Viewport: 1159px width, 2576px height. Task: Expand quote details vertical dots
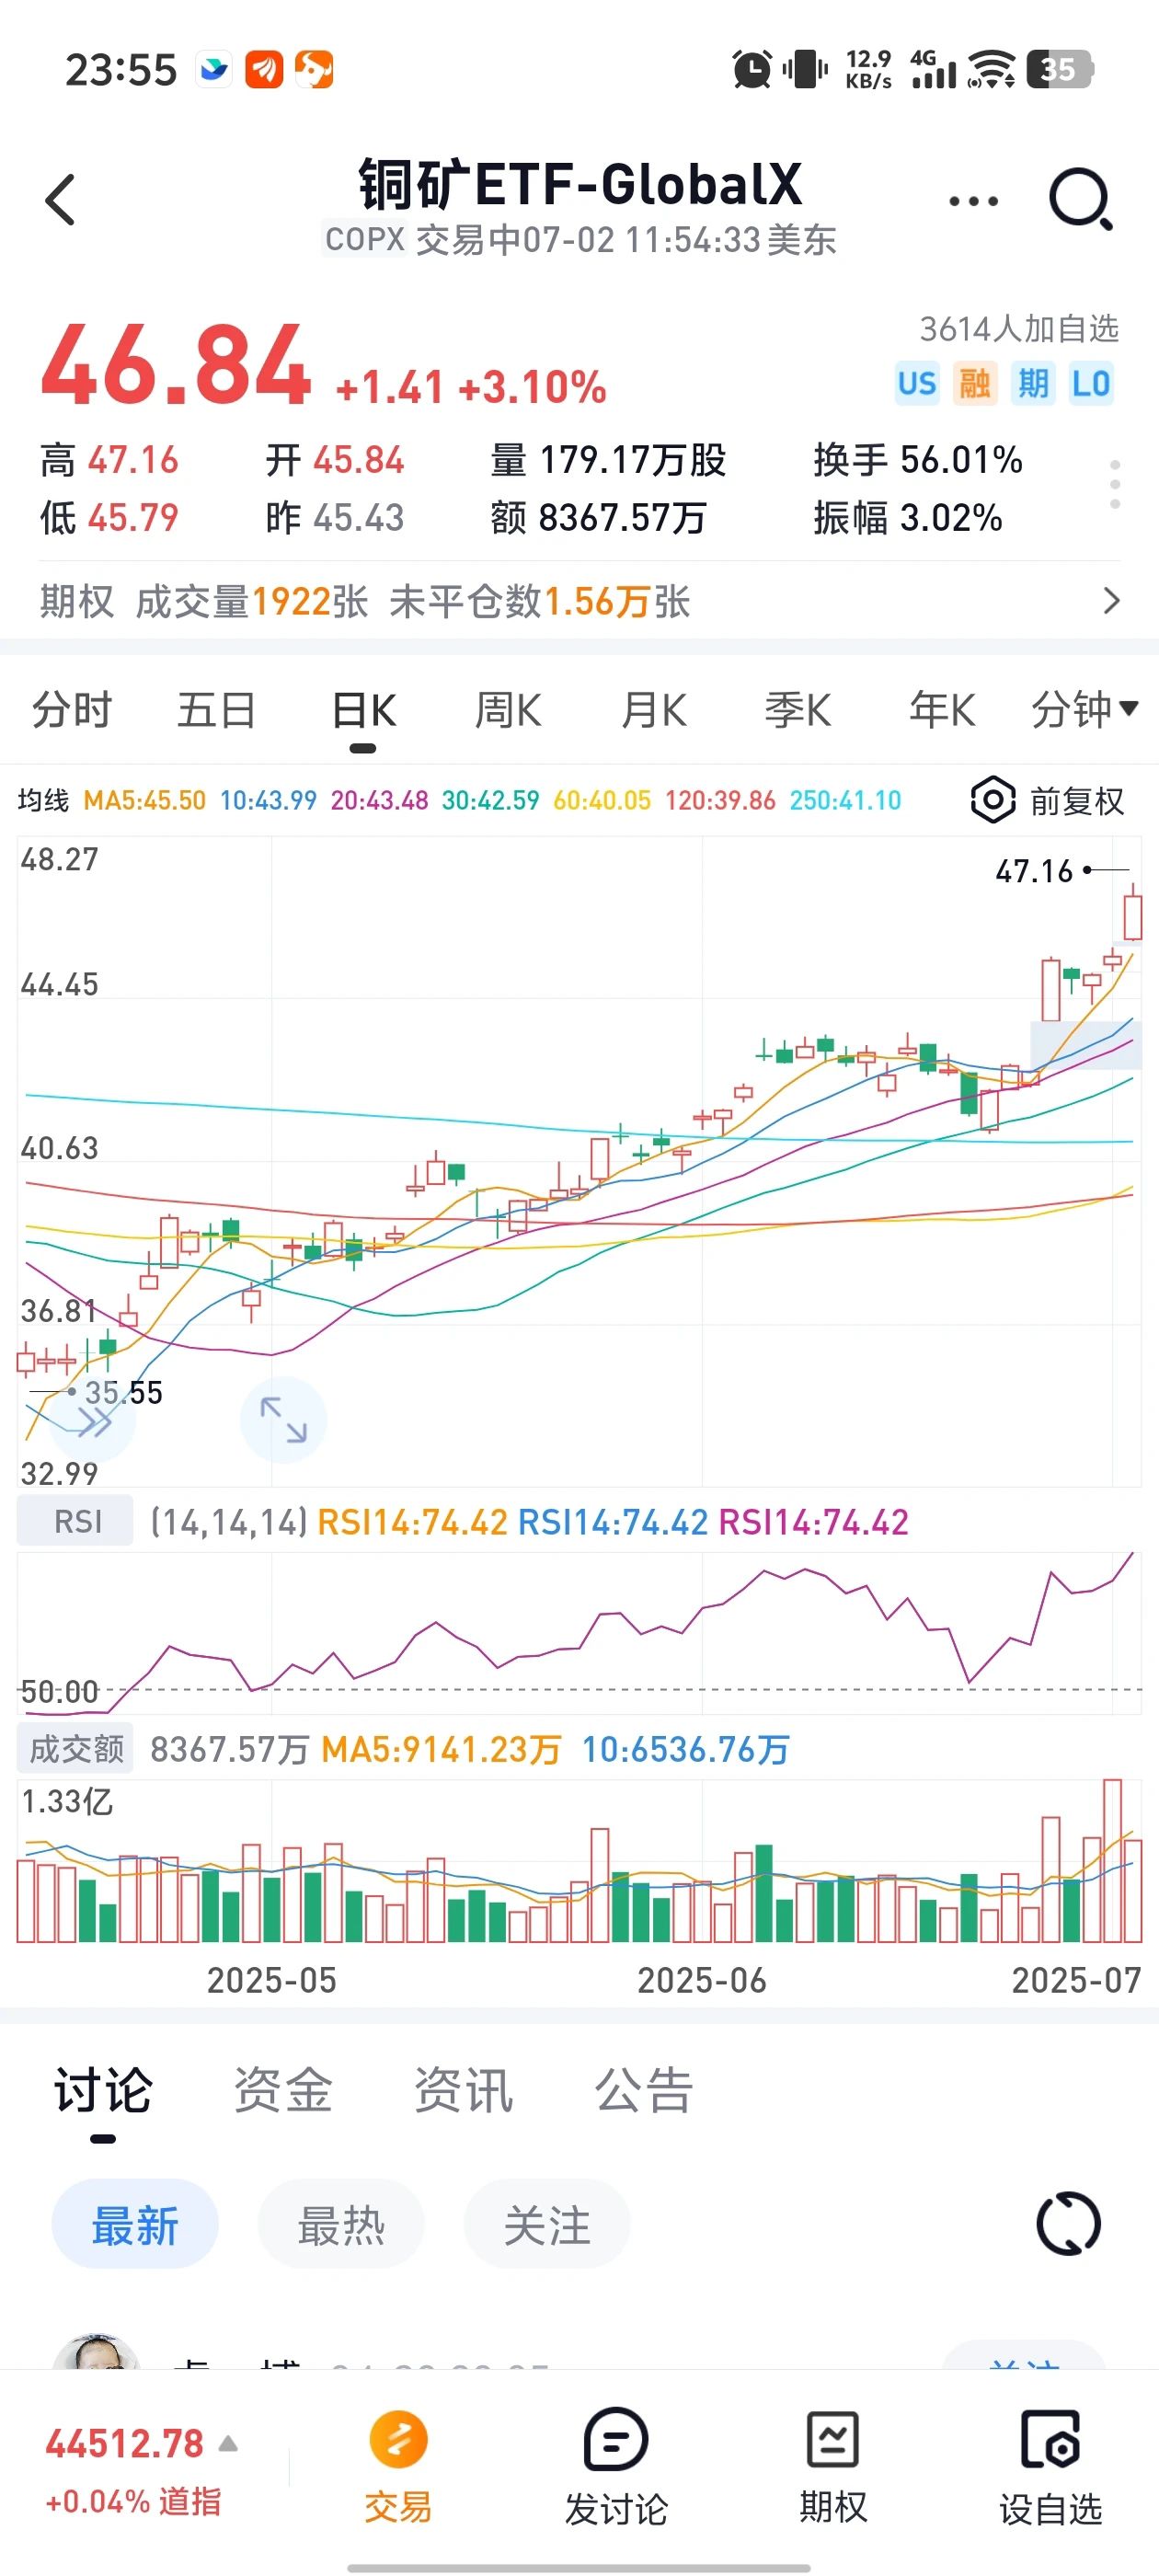pos(1115,485)
